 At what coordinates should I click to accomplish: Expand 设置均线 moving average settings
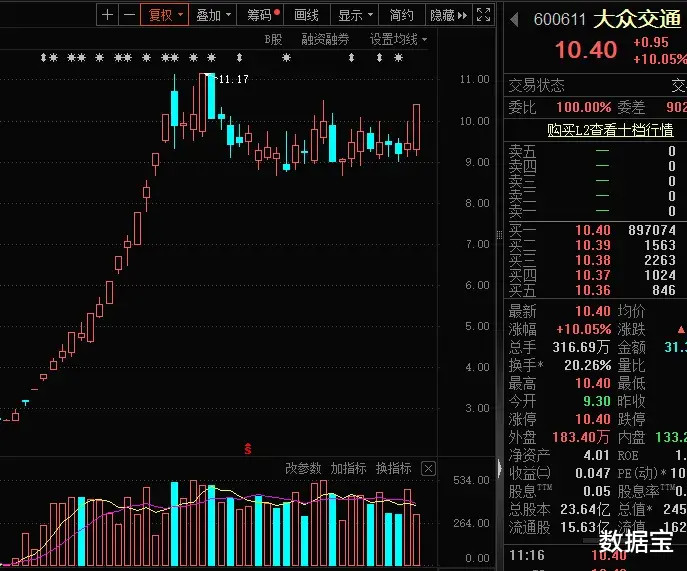tap(398, 39)
